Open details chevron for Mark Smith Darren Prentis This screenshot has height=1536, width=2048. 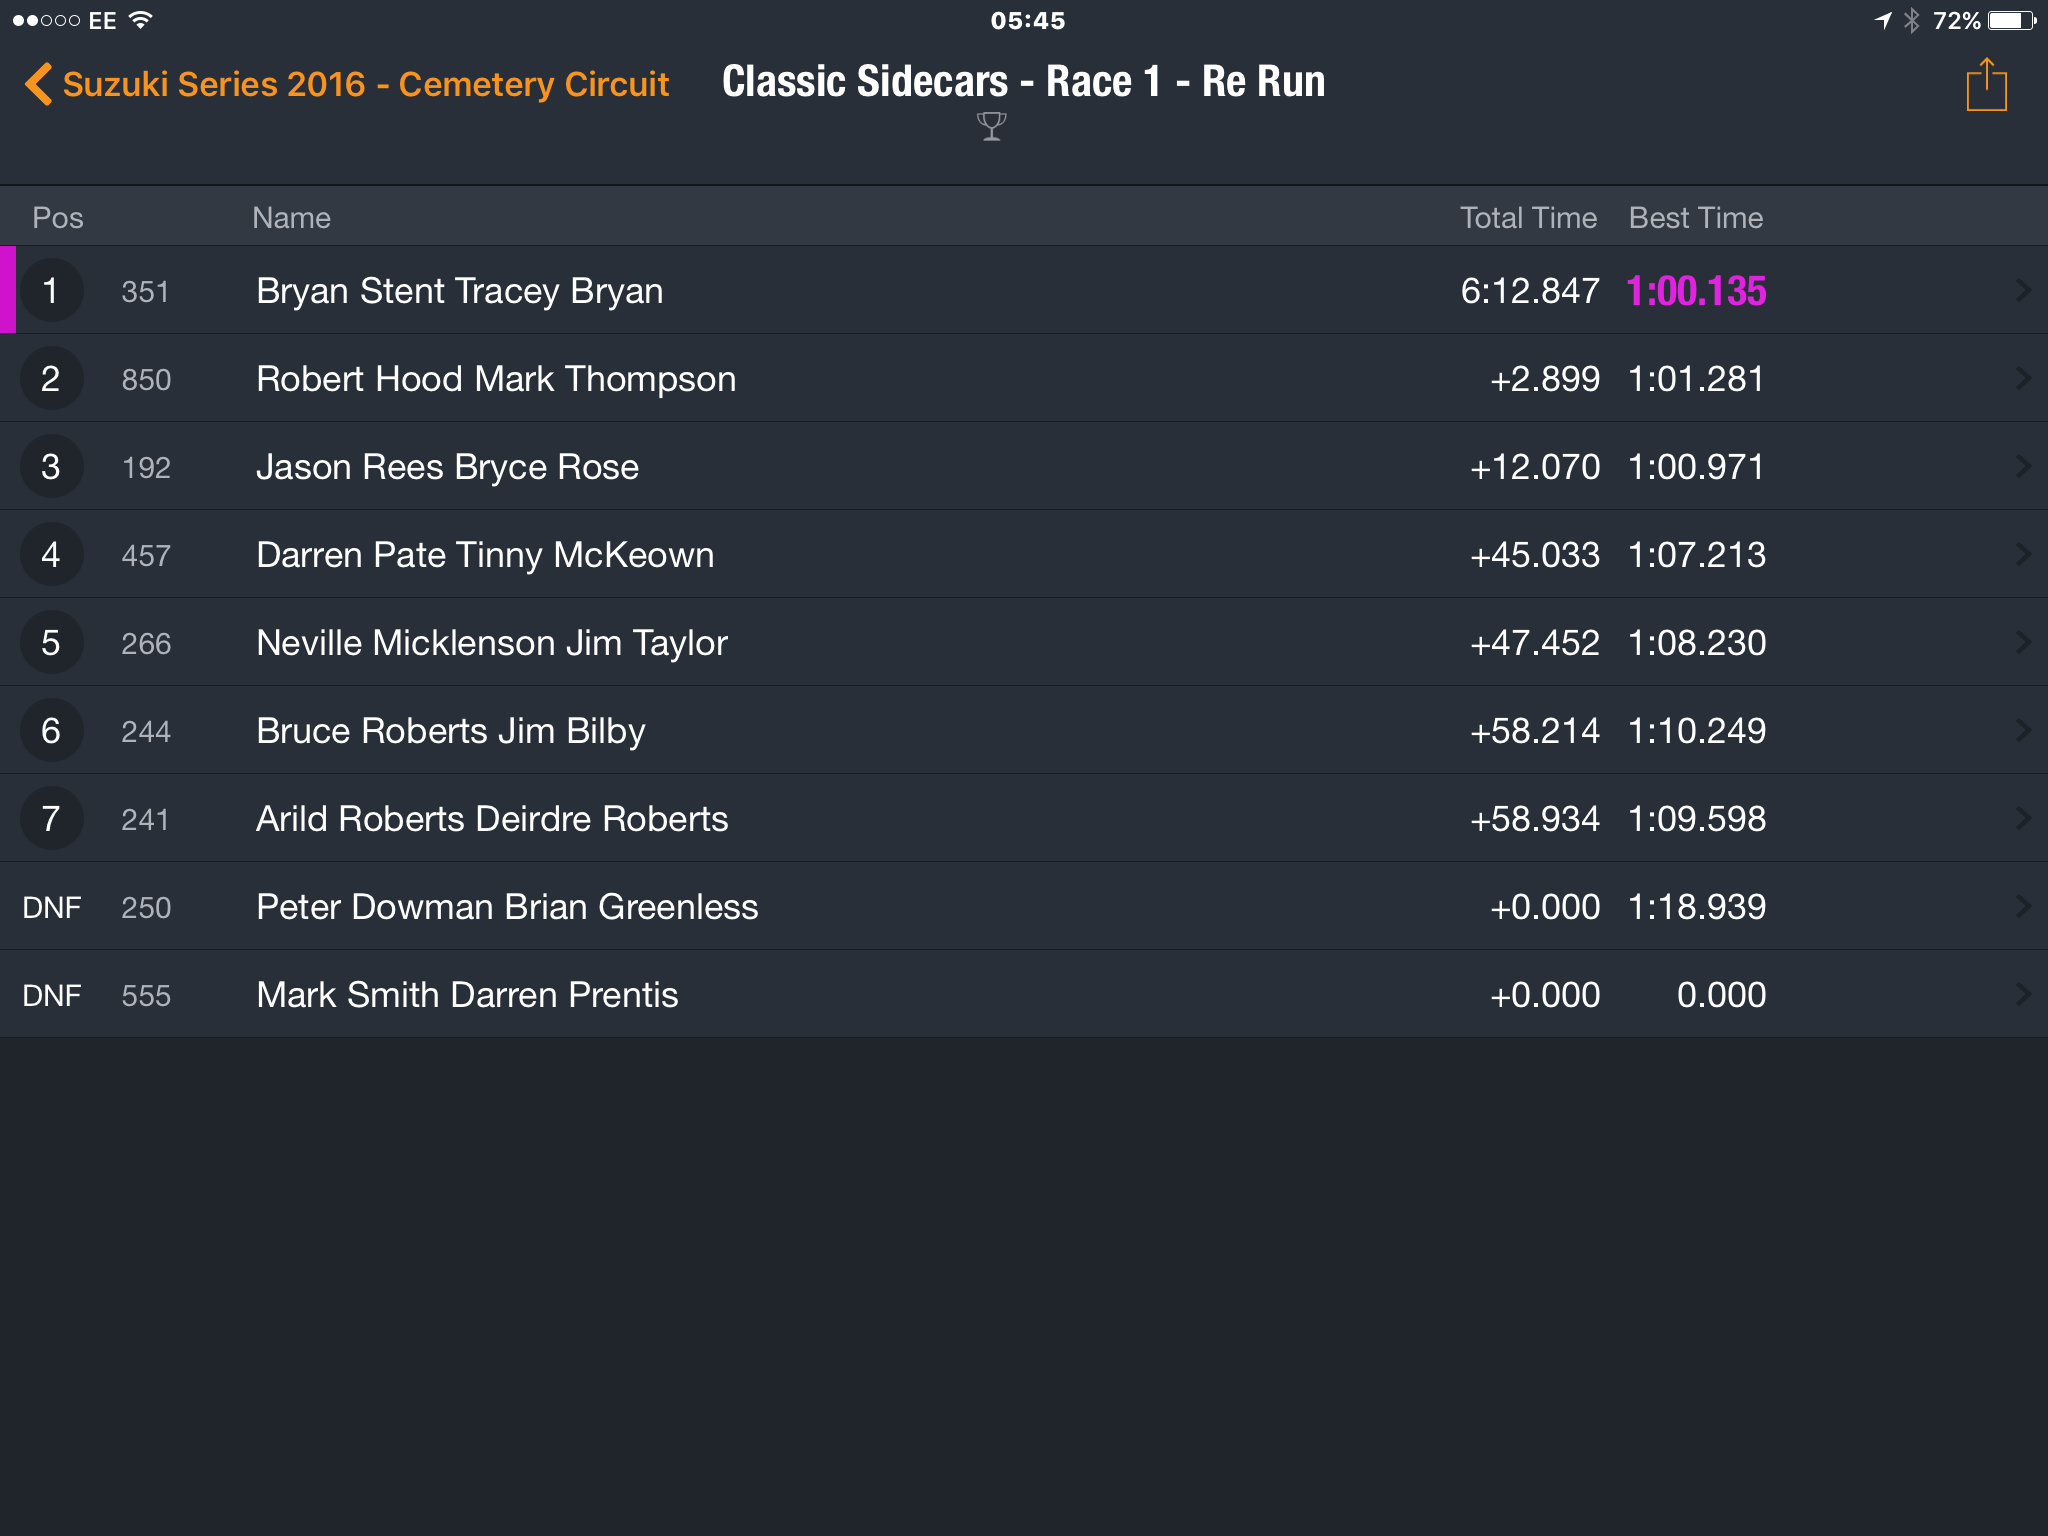pos(2022,994)
